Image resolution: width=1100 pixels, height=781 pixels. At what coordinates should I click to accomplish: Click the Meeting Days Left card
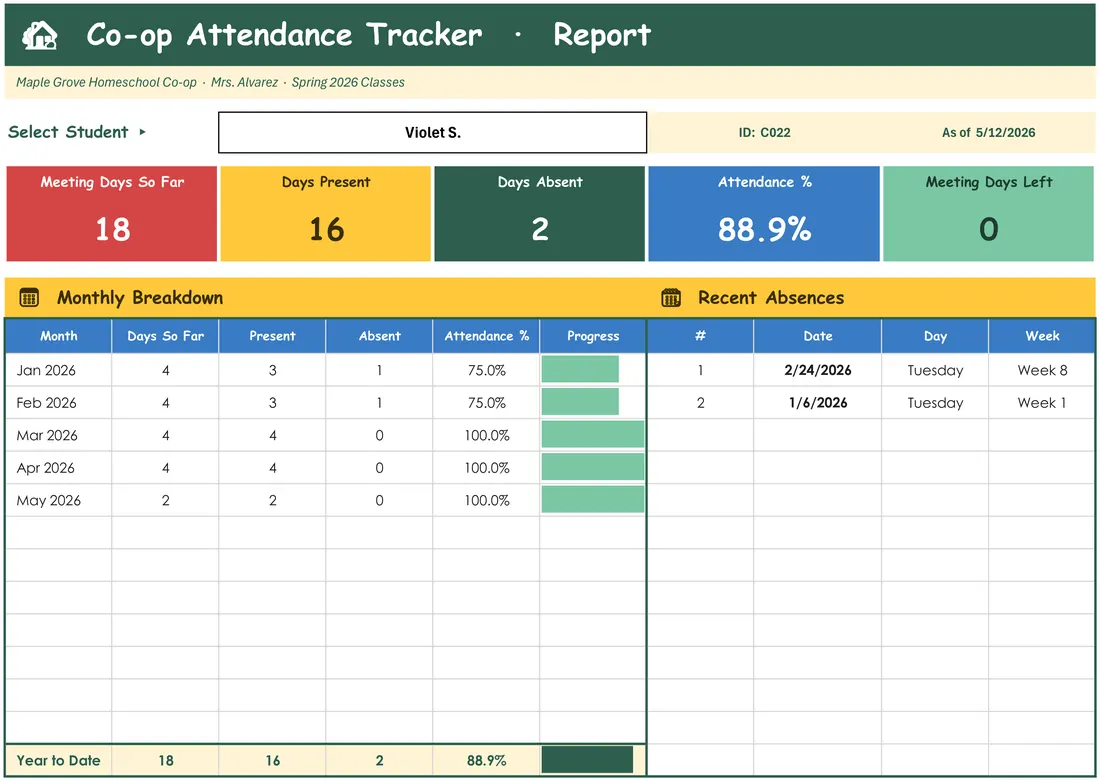(x=988, y=213)
